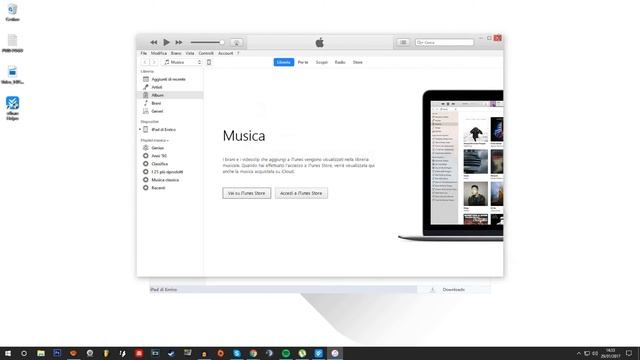This screenshot has height=360, width=640.
Task: Skip forward with the fast-forward button
Action: pyautogui.click(x=179, y=42)
